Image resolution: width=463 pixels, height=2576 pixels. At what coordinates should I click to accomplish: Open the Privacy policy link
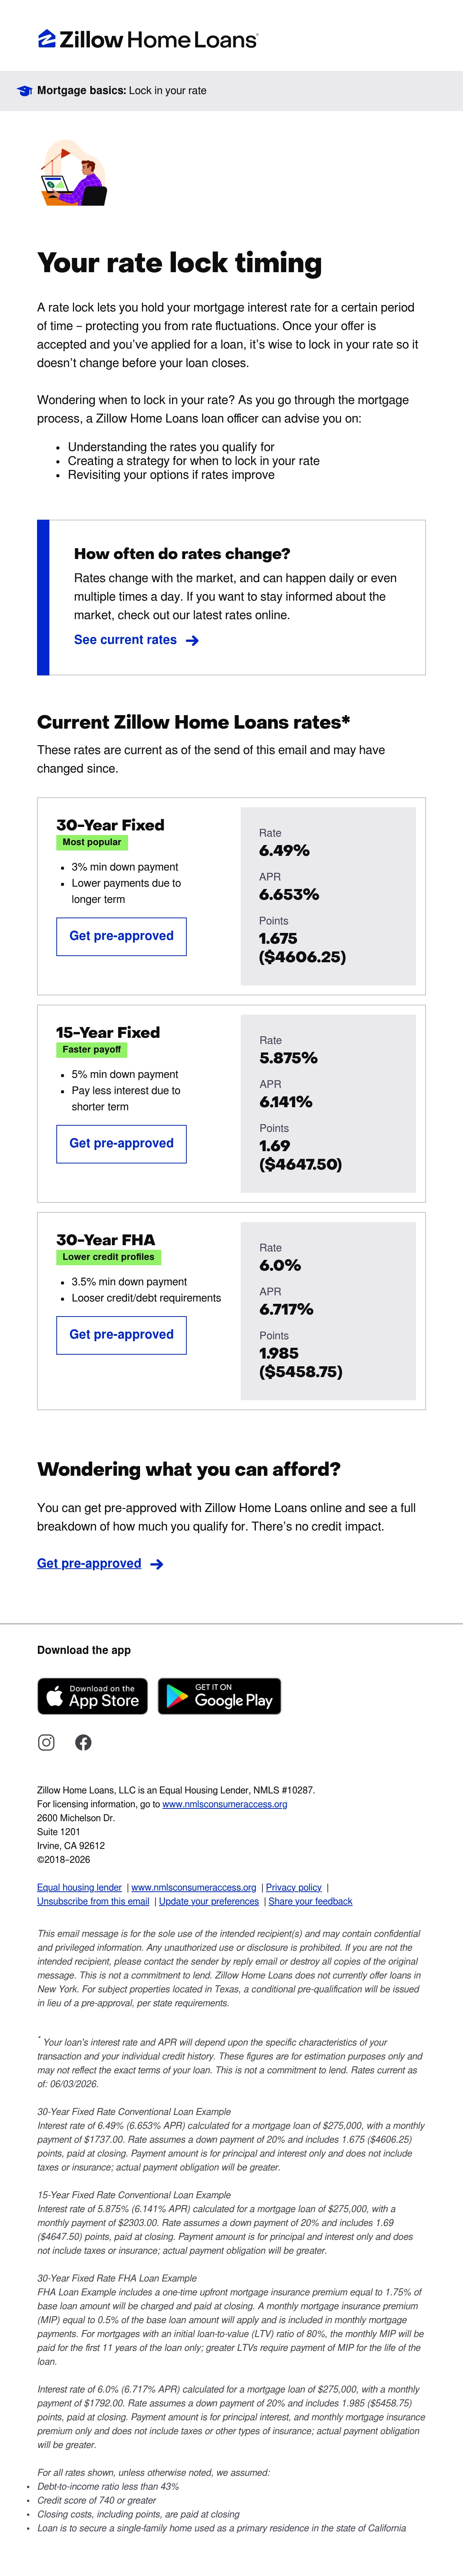(x=294, y=1887)
